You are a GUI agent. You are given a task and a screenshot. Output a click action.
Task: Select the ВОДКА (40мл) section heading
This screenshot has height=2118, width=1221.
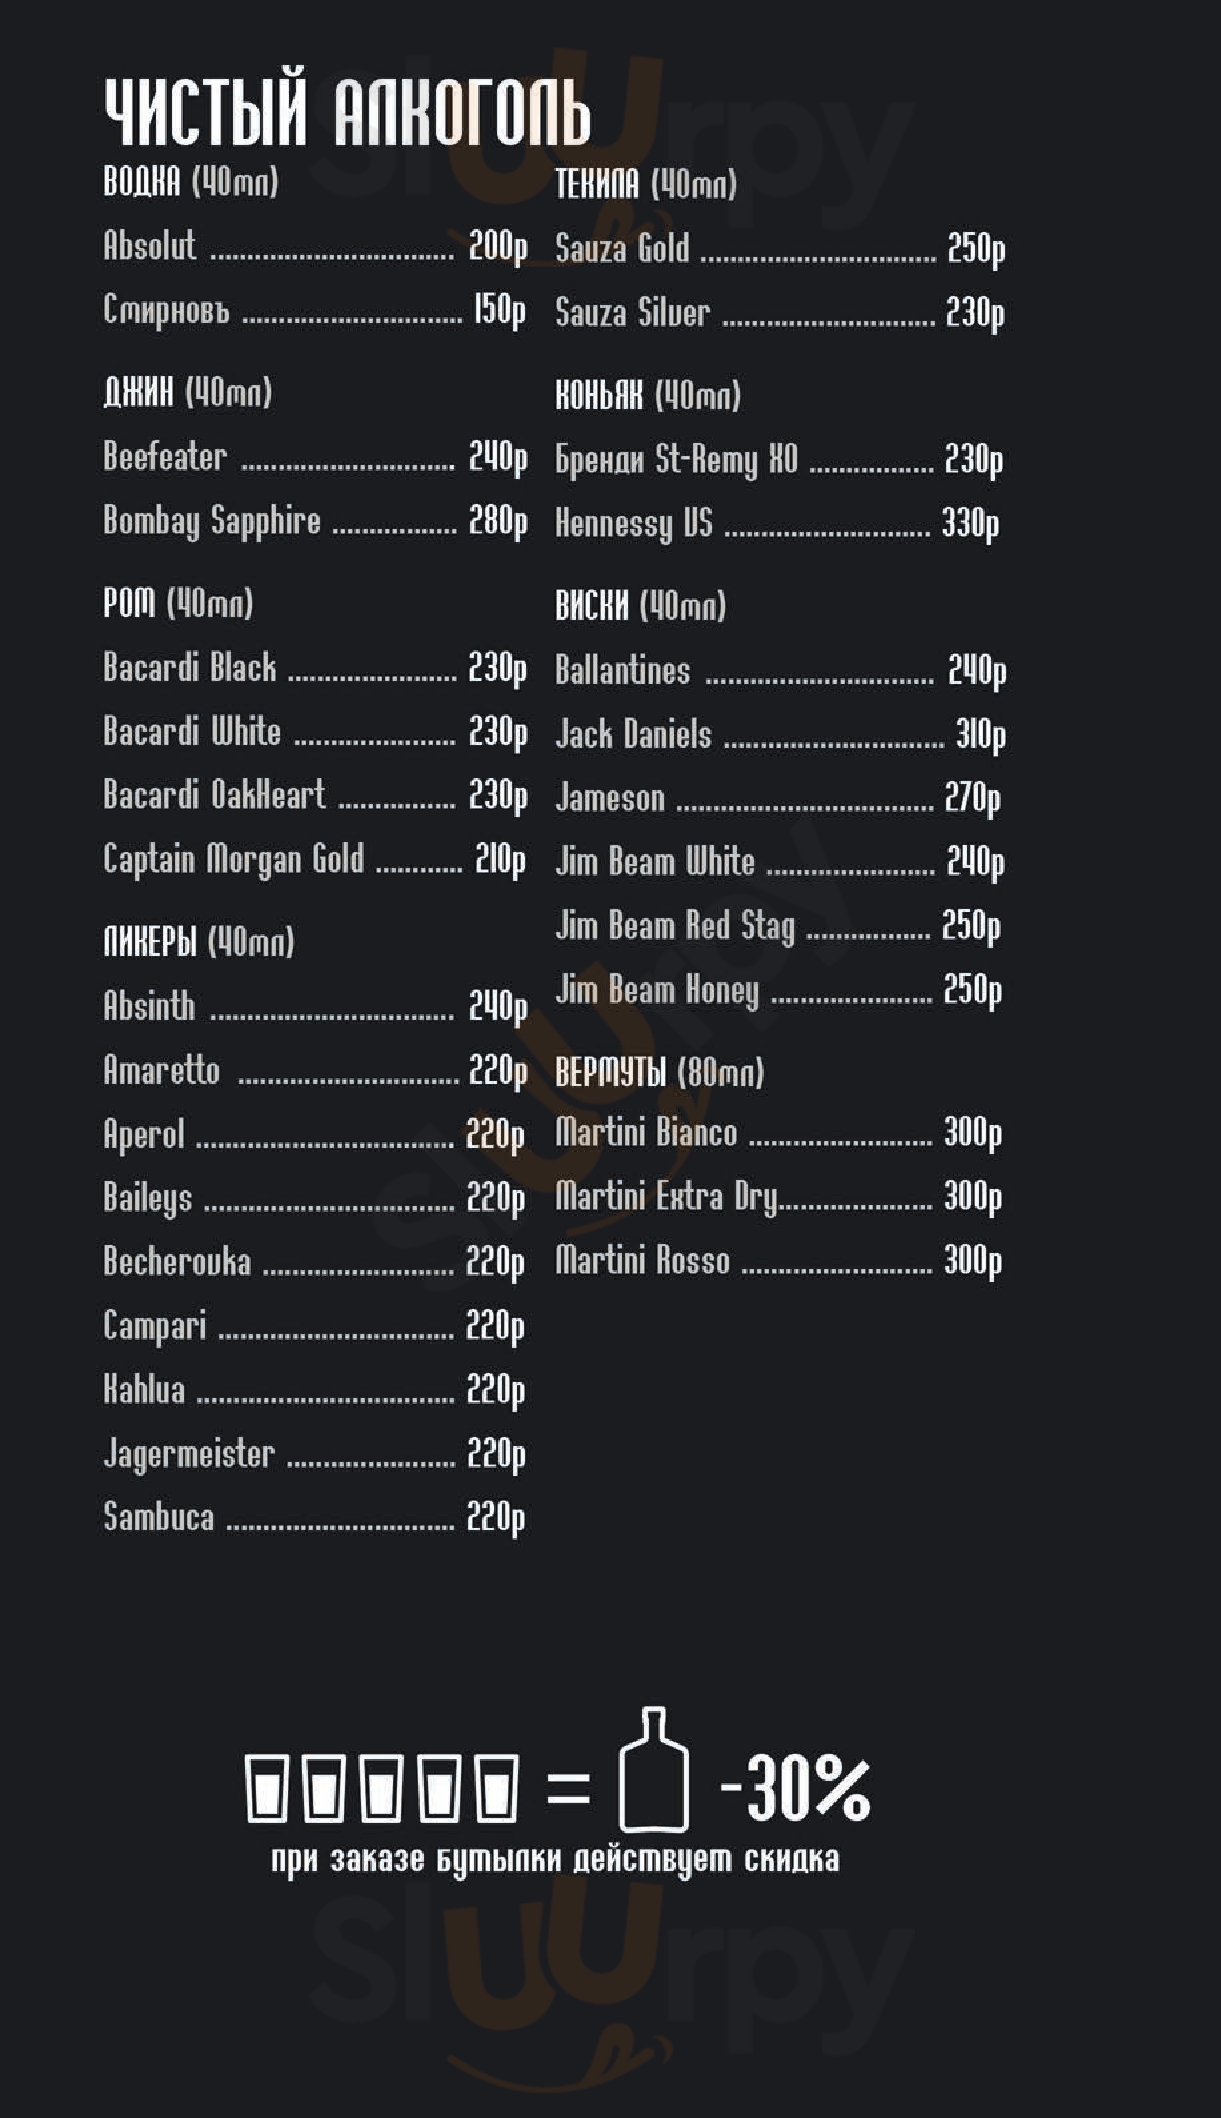[x=191, y=182]
